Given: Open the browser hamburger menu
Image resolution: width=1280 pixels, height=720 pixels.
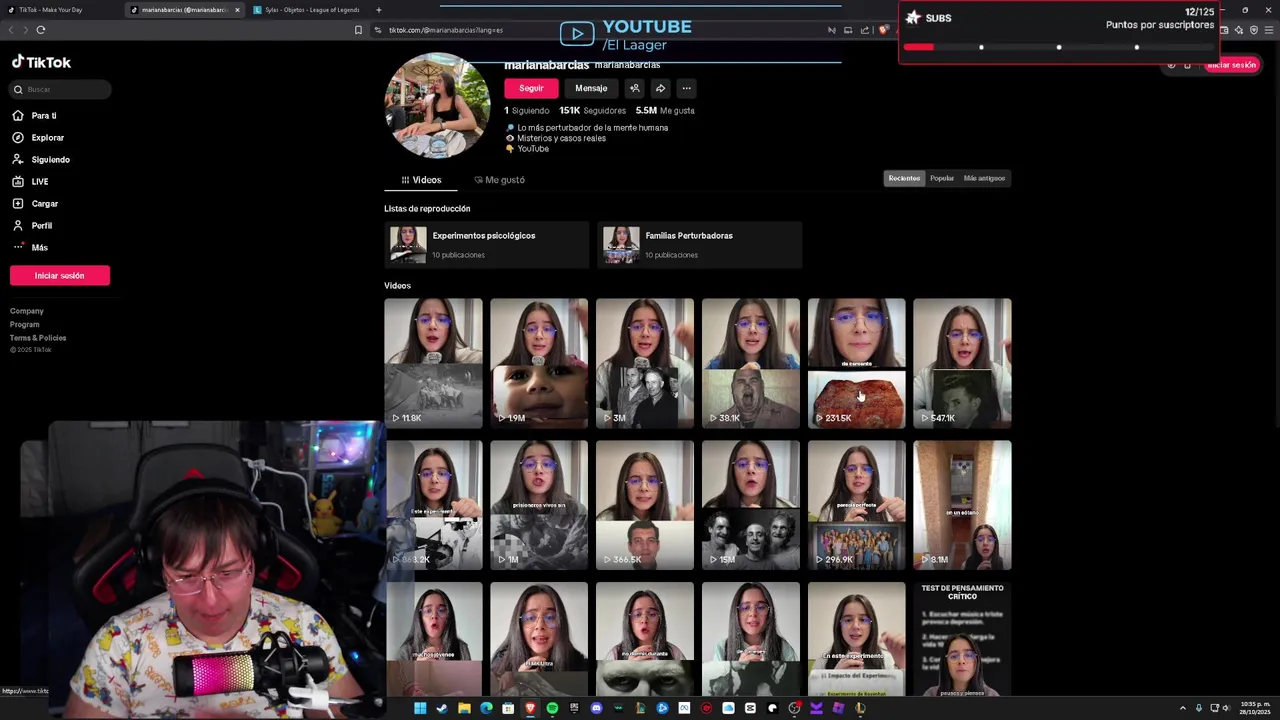Looking at the screenshot, I should point(1269,30).
